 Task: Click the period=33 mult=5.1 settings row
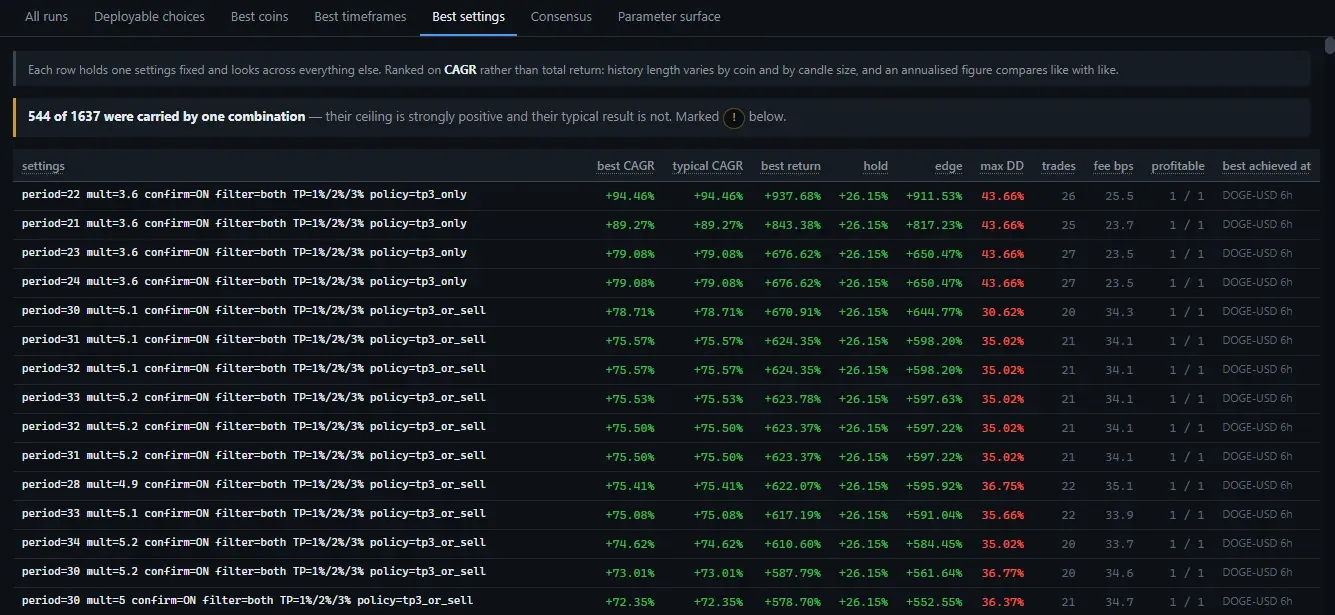point(666,515)
